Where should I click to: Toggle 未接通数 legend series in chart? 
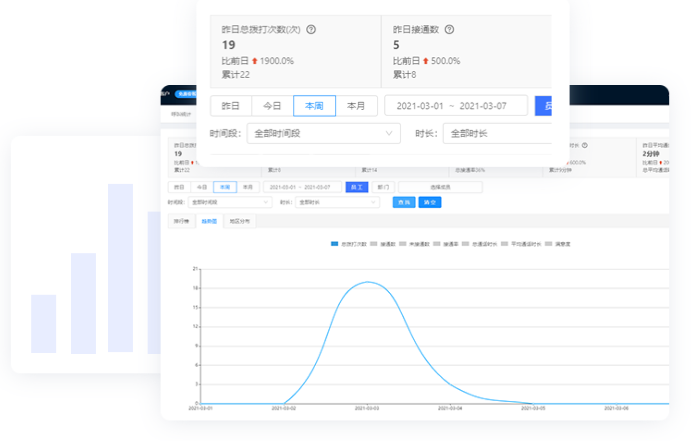click(414, 243)
